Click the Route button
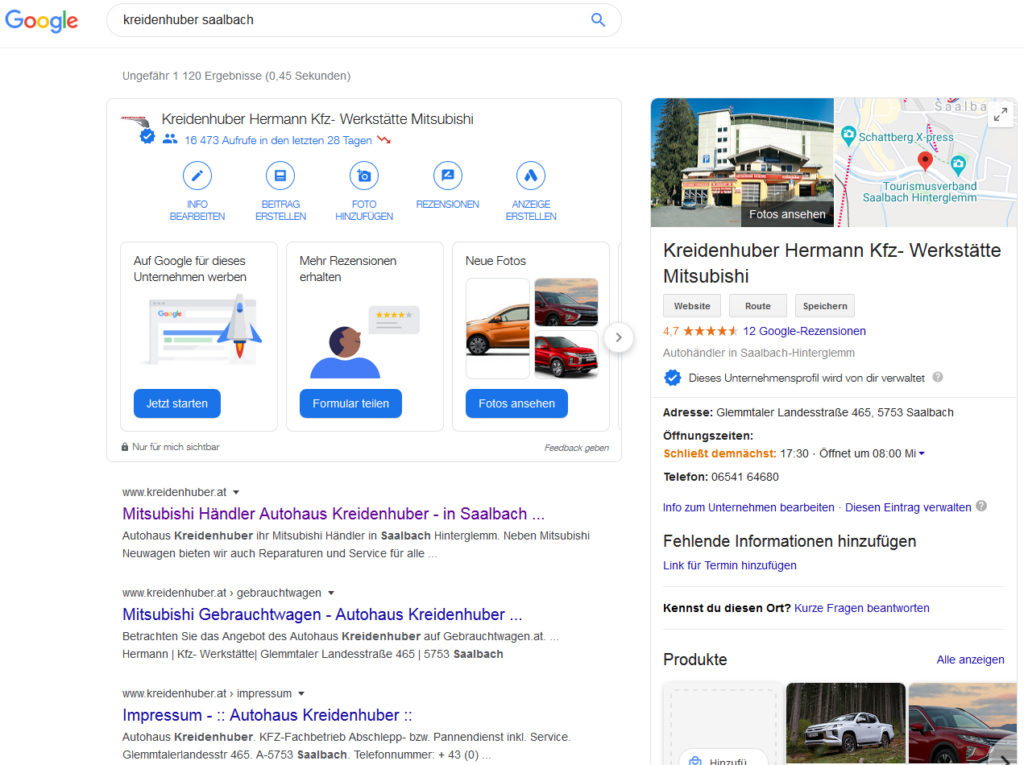This screenshot has height=765, width=1024. coord(758,306)
